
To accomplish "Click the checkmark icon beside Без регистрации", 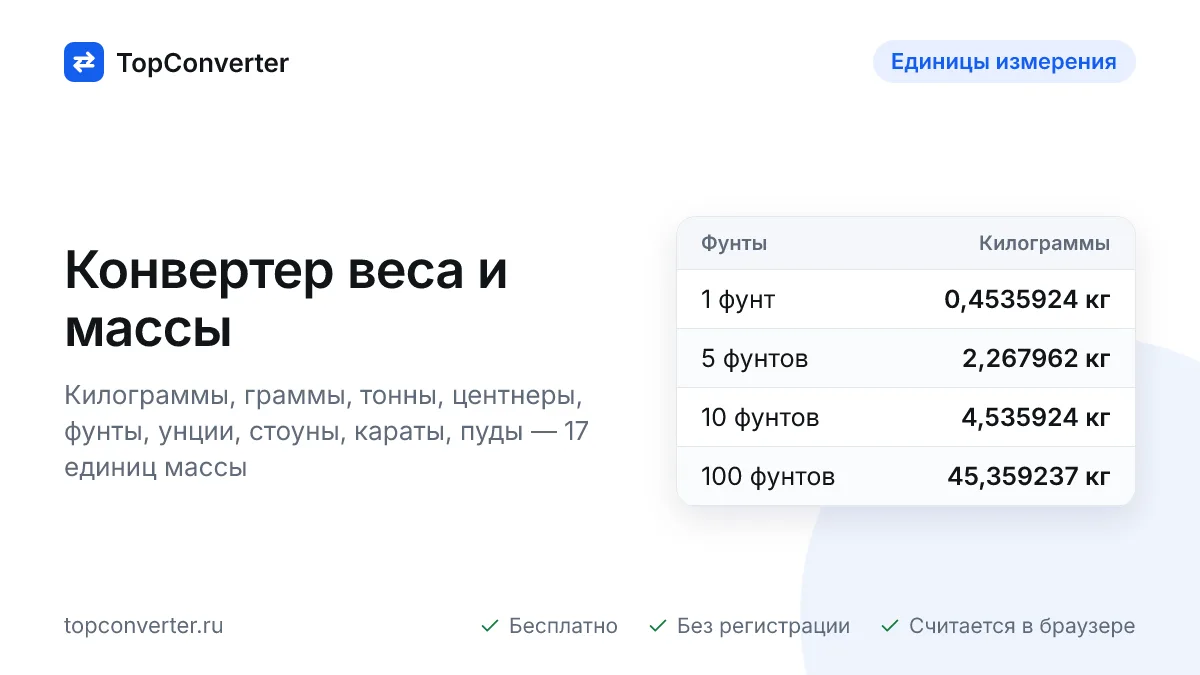I will (x=658, y=626).
